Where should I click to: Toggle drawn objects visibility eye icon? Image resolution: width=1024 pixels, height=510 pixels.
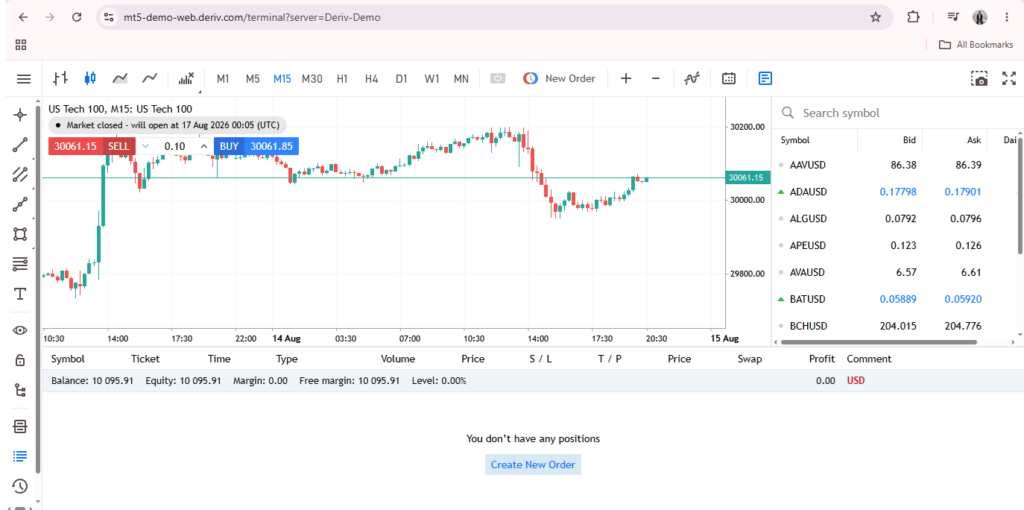20,330
